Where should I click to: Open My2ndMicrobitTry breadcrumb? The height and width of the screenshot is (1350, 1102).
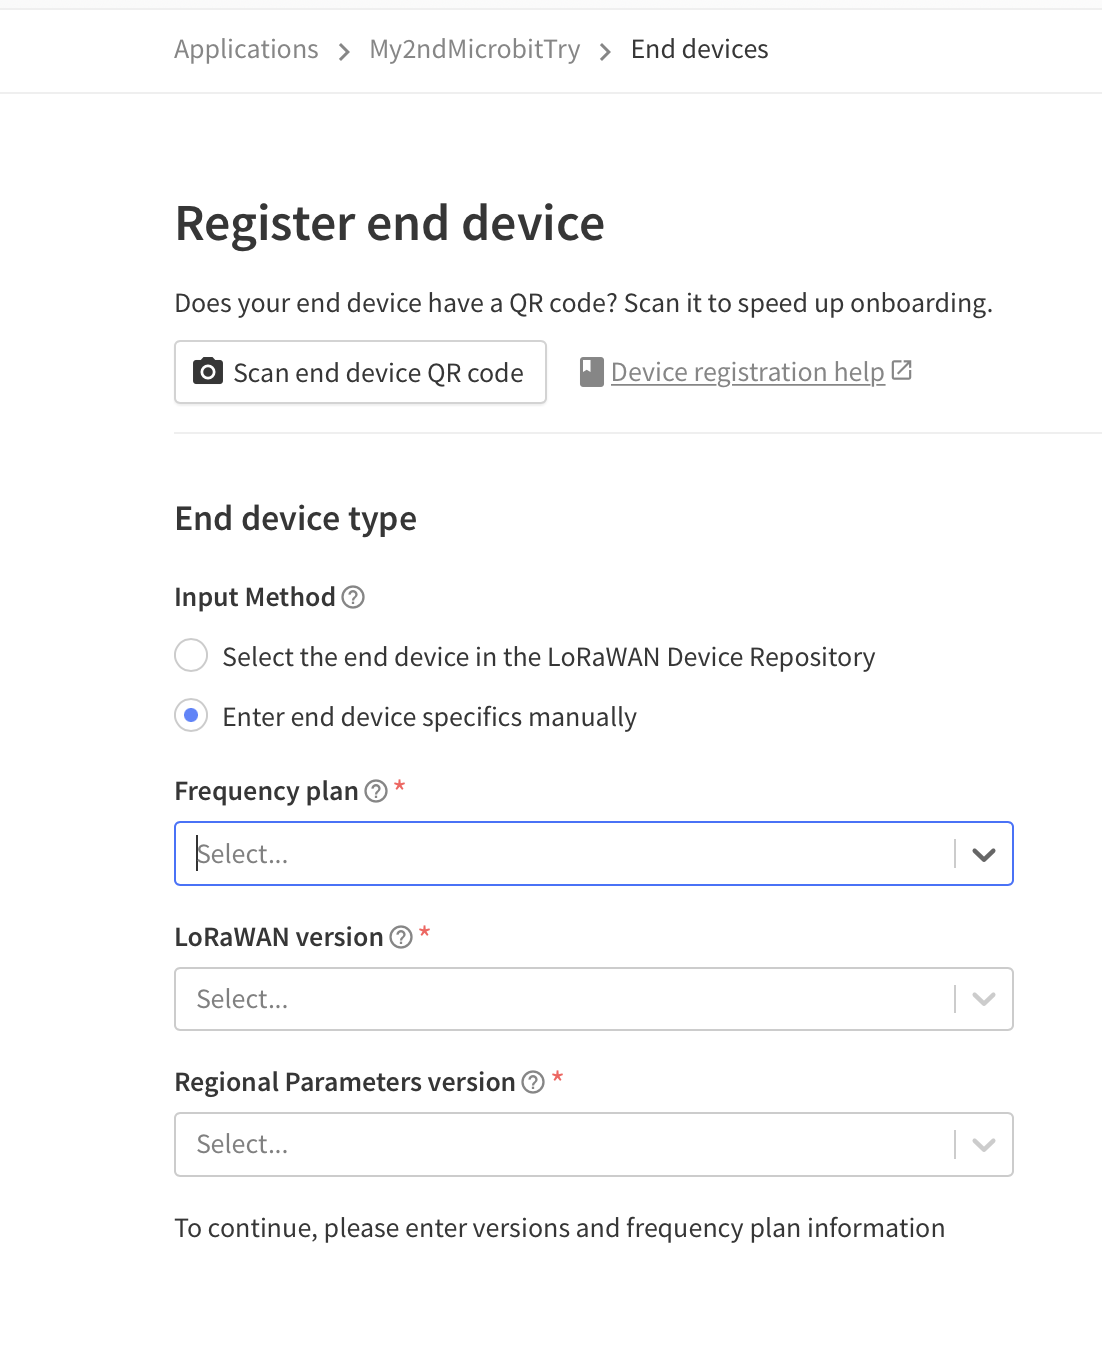(475, 49)
